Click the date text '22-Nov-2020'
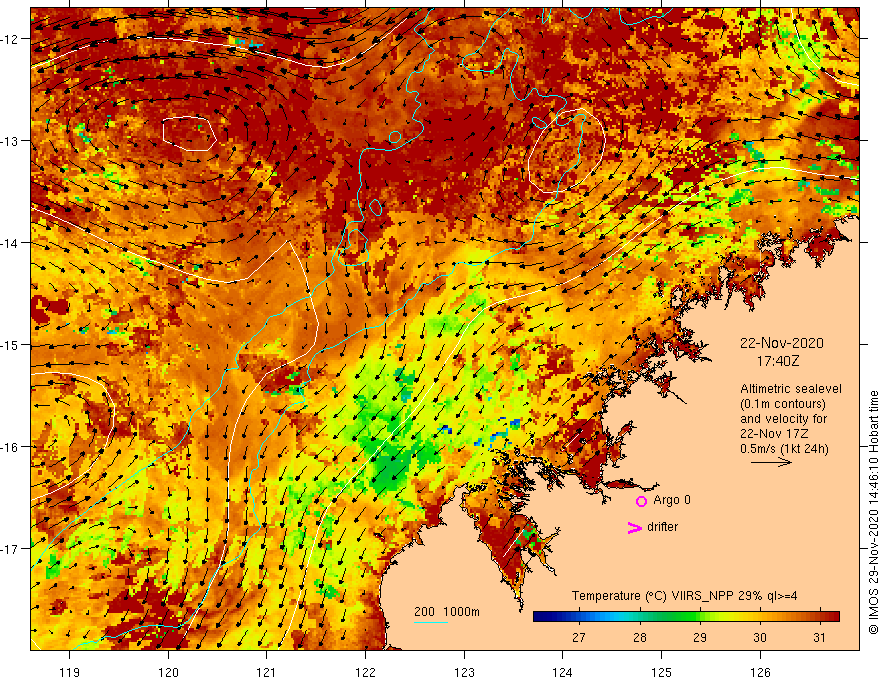 [x=781, y=343]
